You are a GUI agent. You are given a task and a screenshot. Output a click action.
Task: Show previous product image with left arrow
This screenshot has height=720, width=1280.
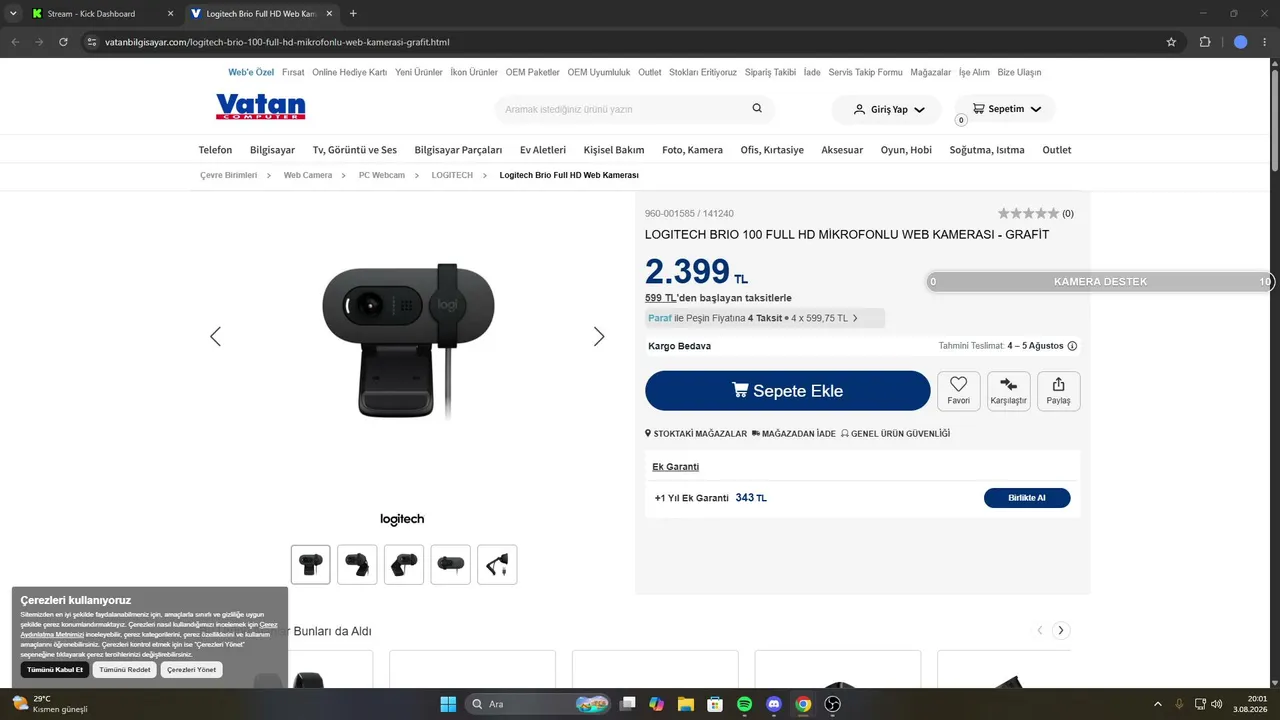[215, 337]
